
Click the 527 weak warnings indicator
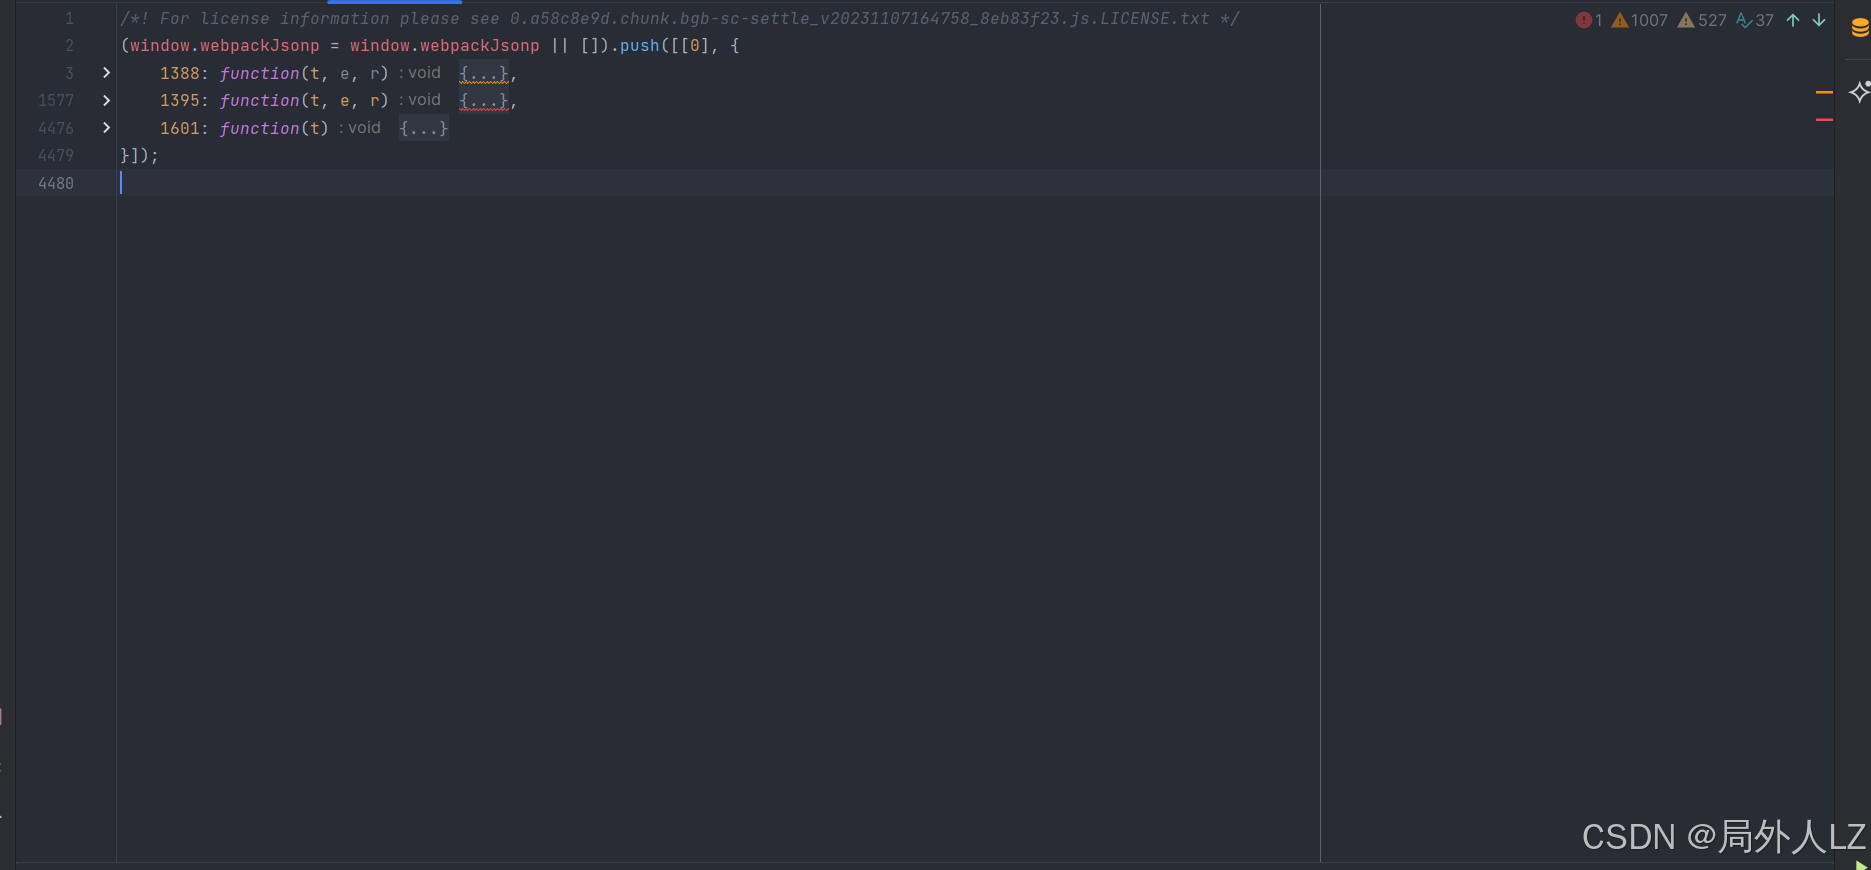pos(1702,20)
